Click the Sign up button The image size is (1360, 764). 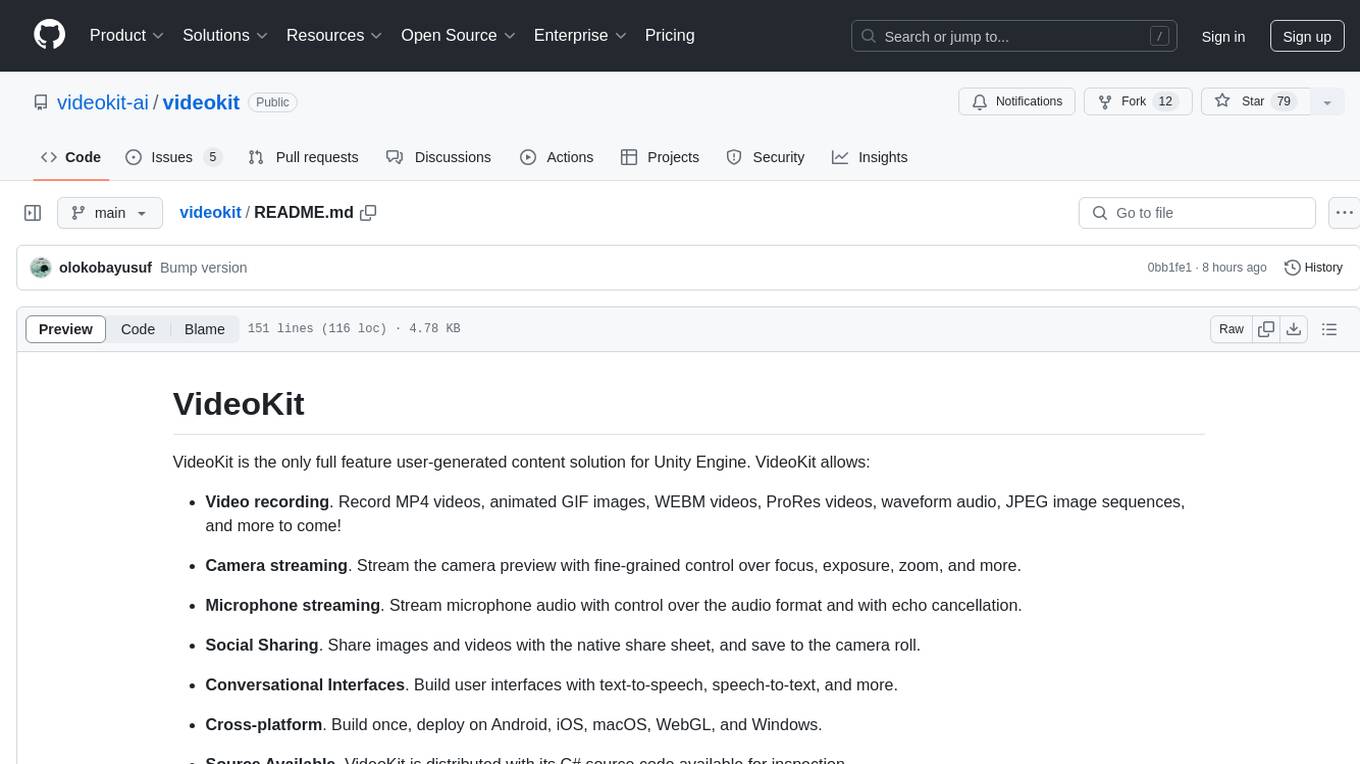click(1307, 36)
